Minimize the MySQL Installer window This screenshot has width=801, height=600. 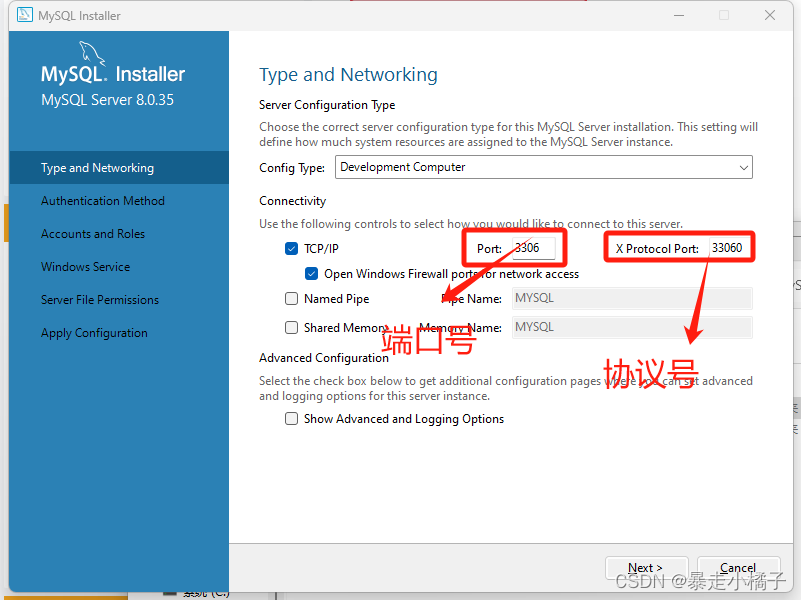[679, 15]
